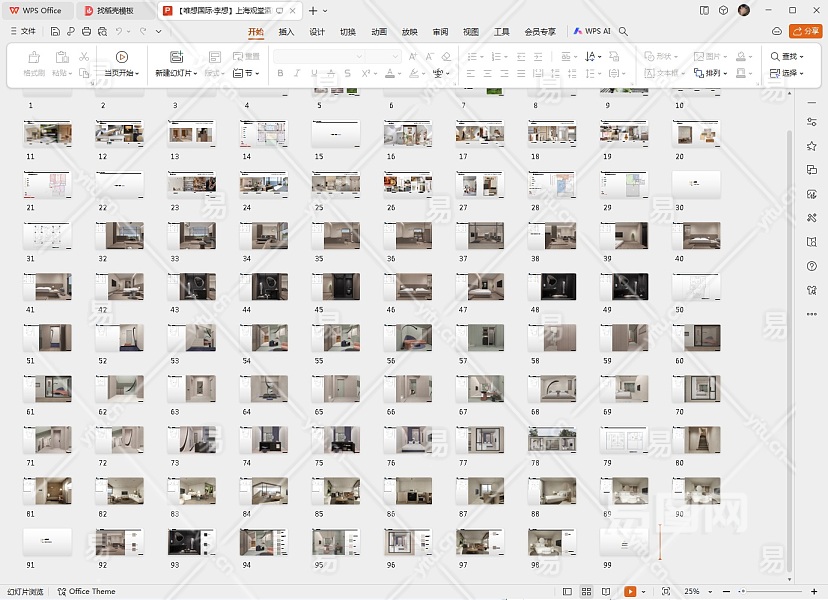The width and height of the screenshot is (828, 600).
Task: Click the fit-to-window icon near zoom percentage
Action: point(665,591)
